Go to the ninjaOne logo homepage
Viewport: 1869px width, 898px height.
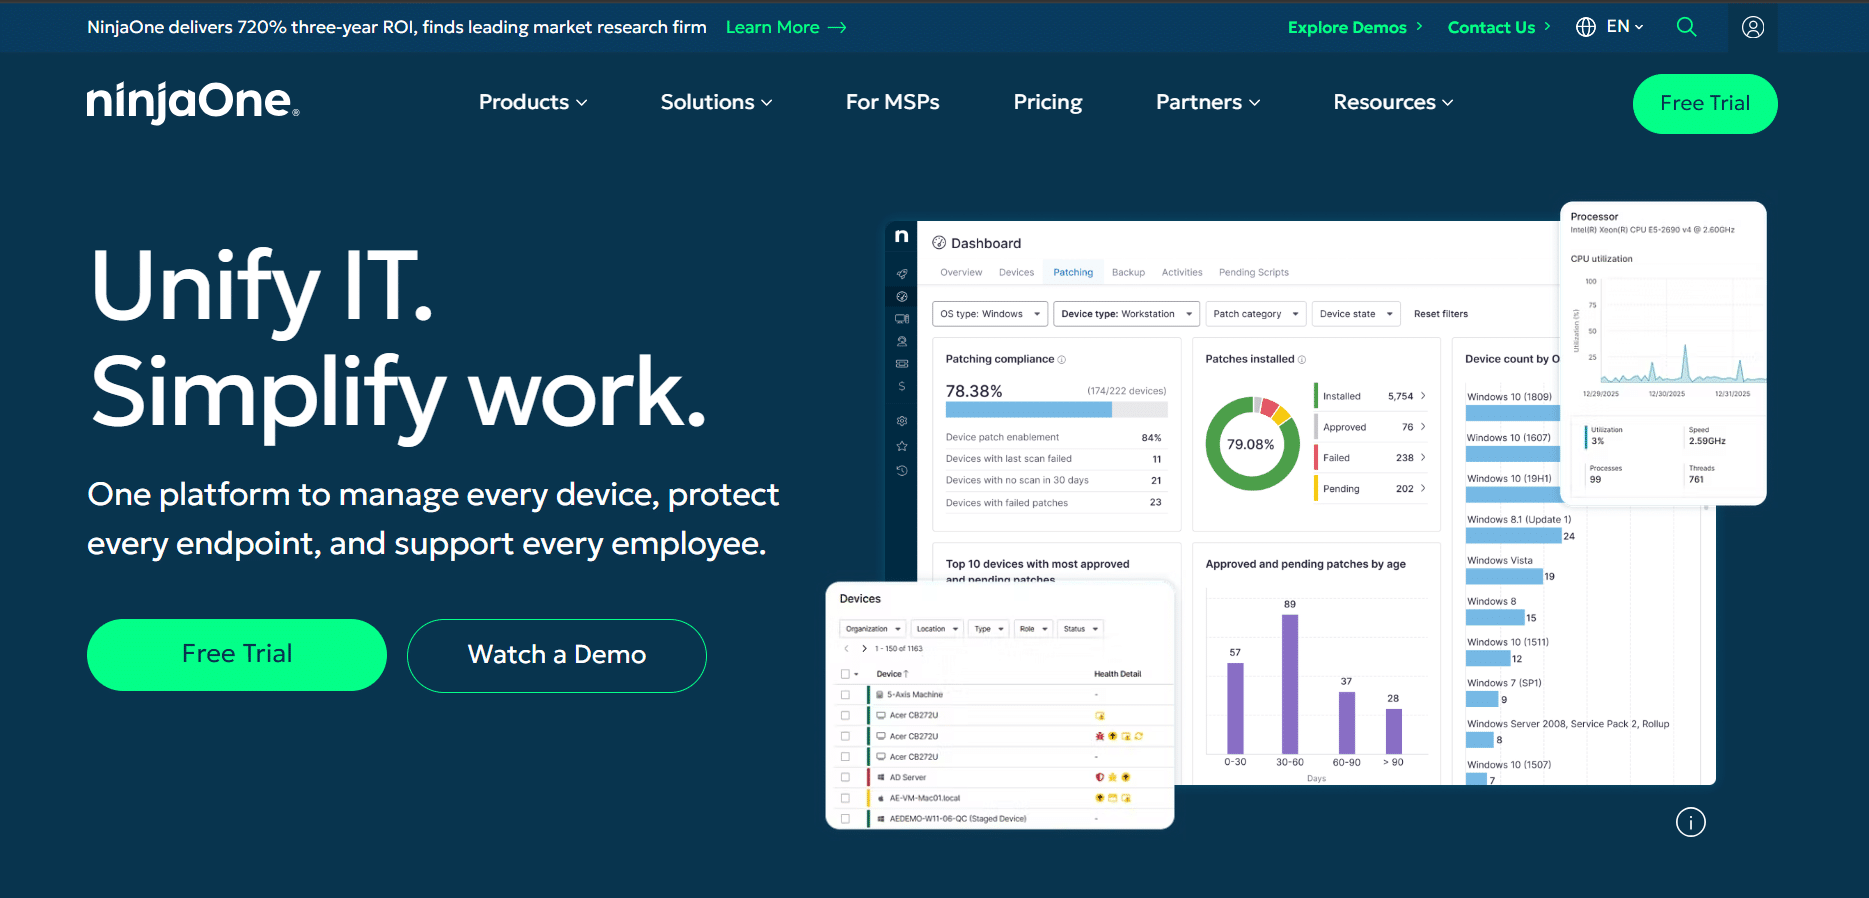click(193, 102)
